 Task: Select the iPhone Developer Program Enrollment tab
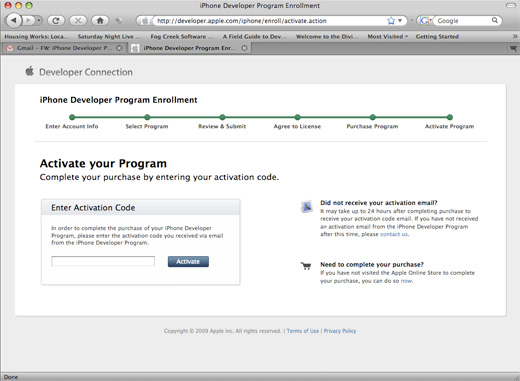tap(190, 48)
